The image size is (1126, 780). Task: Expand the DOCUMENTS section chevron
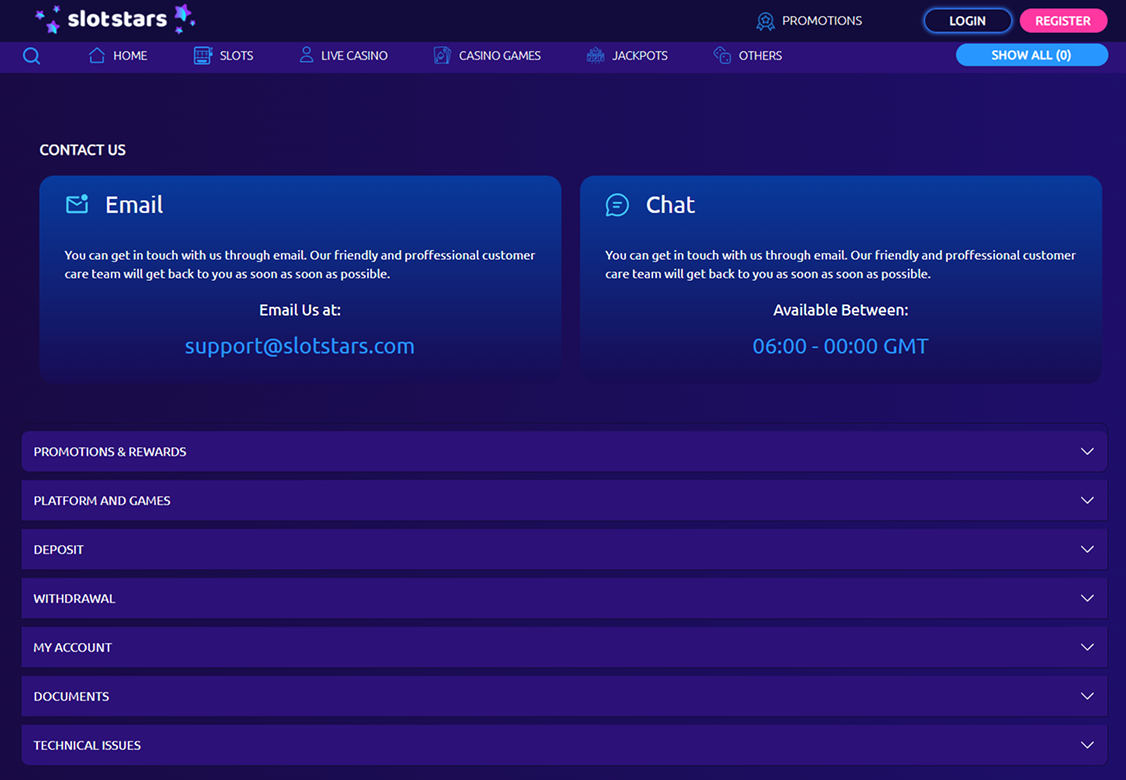(x=1087, y=696)
